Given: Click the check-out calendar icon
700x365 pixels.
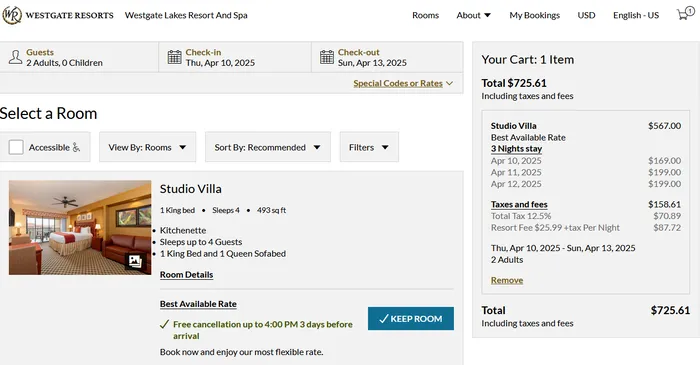Looking at the screenshot, I should [x=327, y=57].
